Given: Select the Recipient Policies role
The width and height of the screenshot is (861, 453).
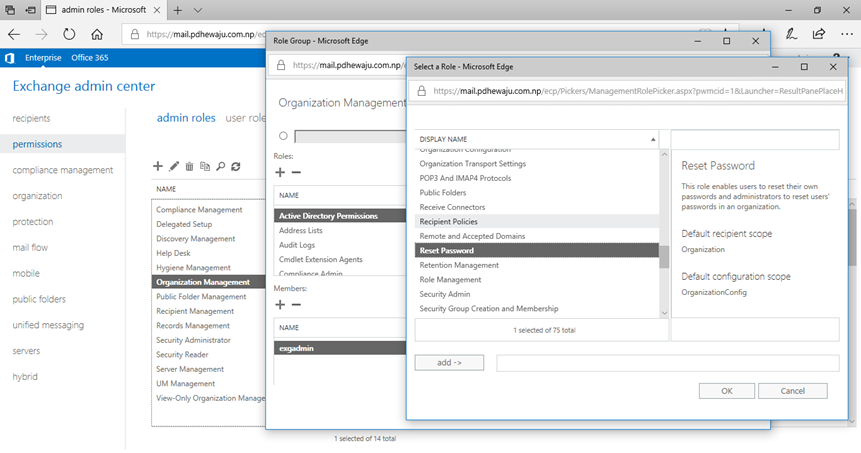Looking at the screenshot, I should tap(448, 221).
